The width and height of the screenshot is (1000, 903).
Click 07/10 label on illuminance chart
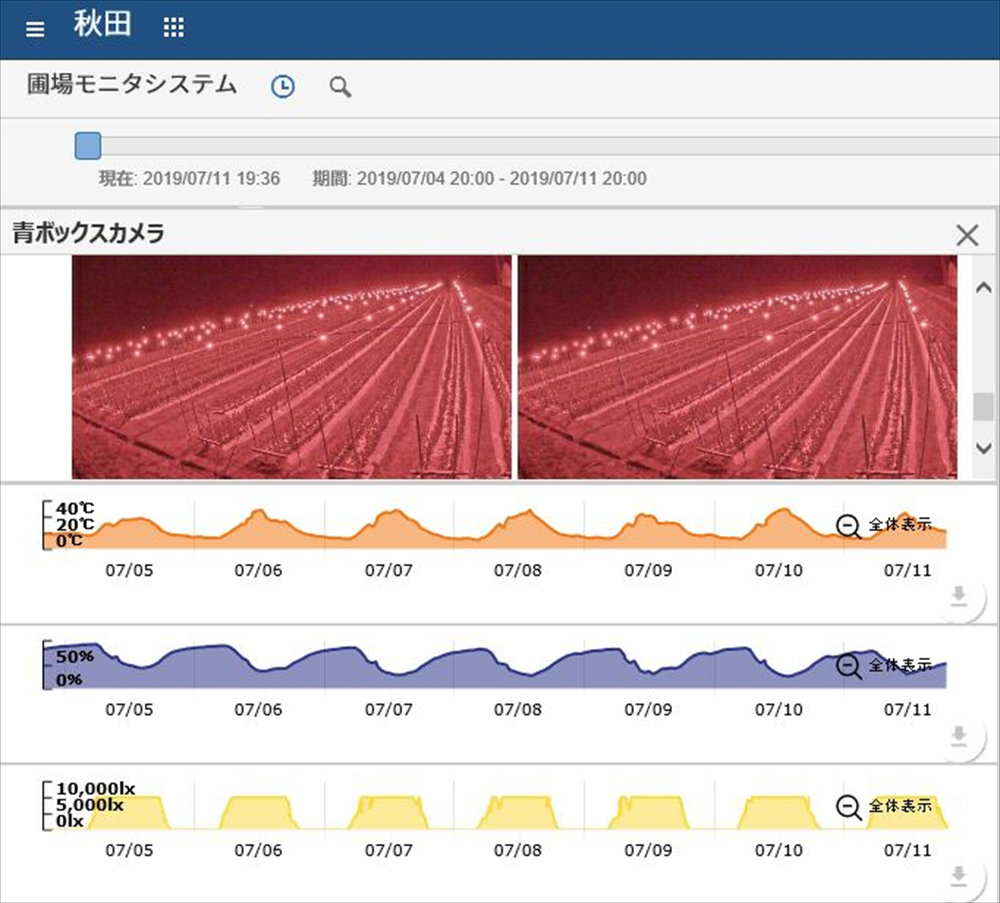tap(779, 850)
